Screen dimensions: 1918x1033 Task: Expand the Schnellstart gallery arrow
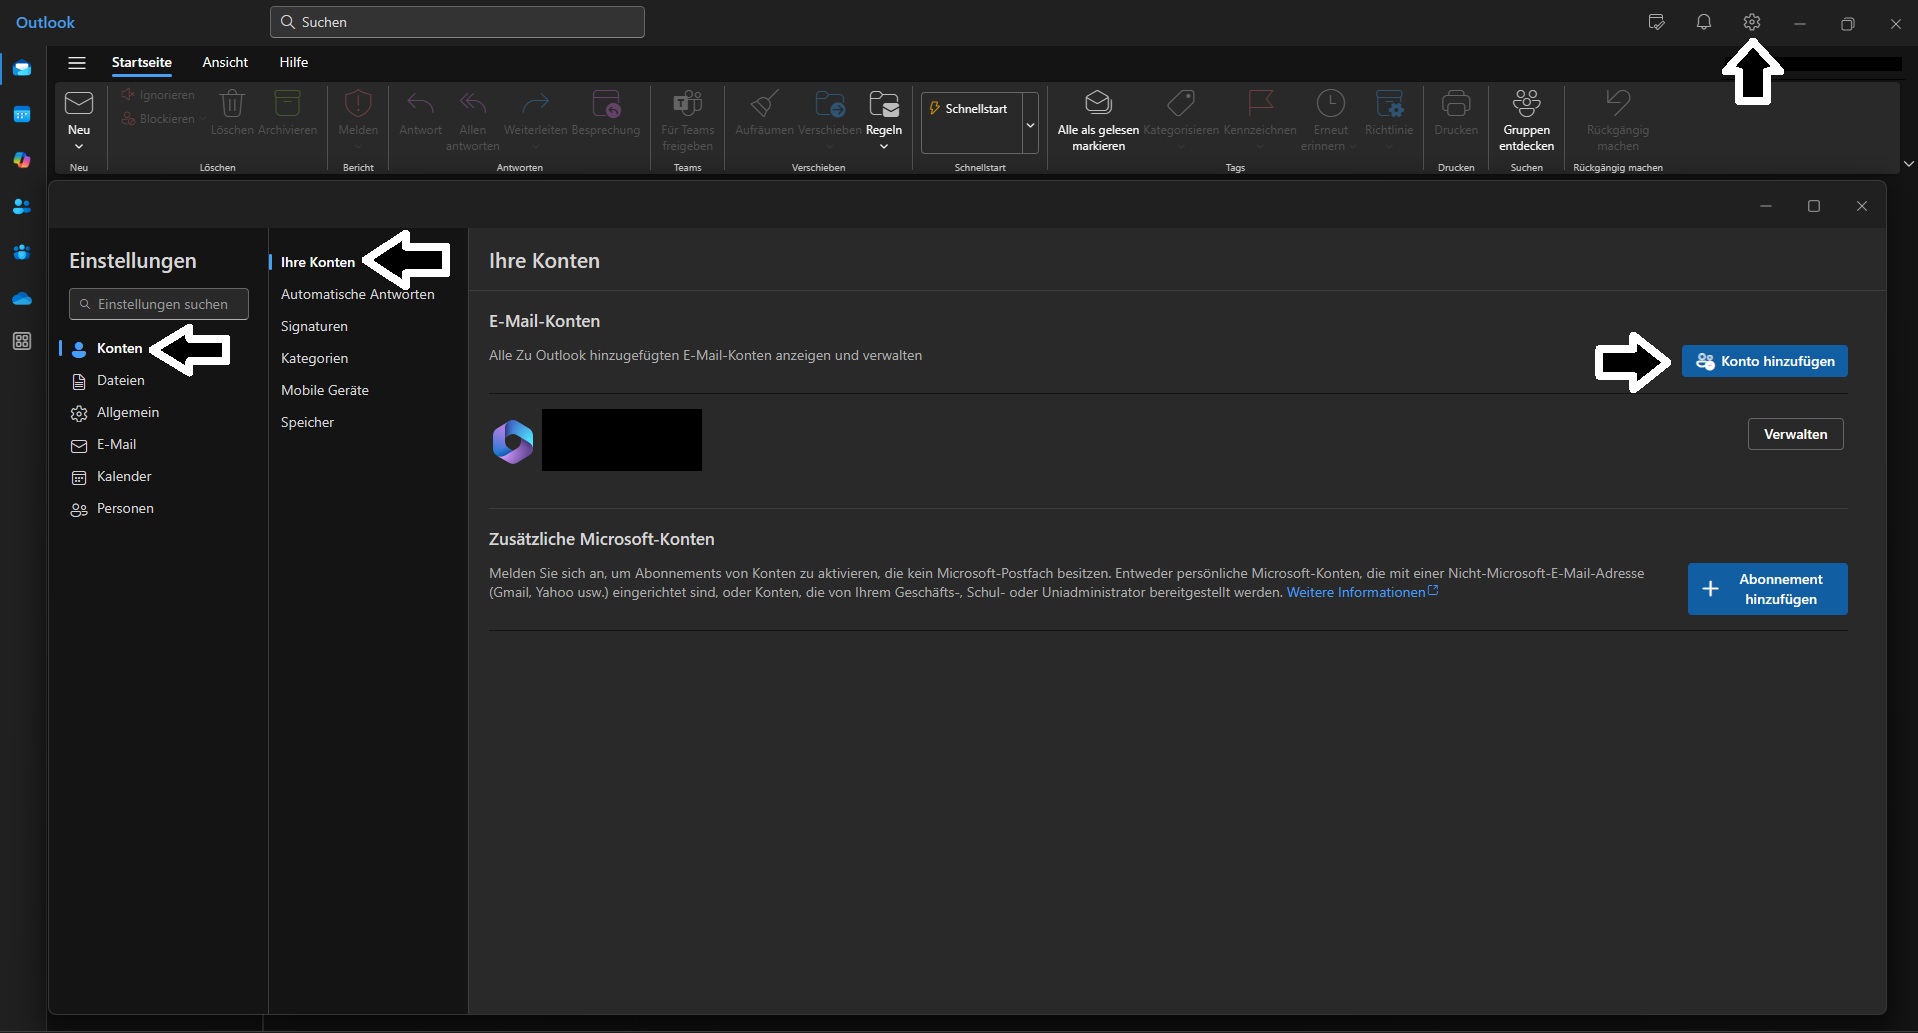(1030, 125)
